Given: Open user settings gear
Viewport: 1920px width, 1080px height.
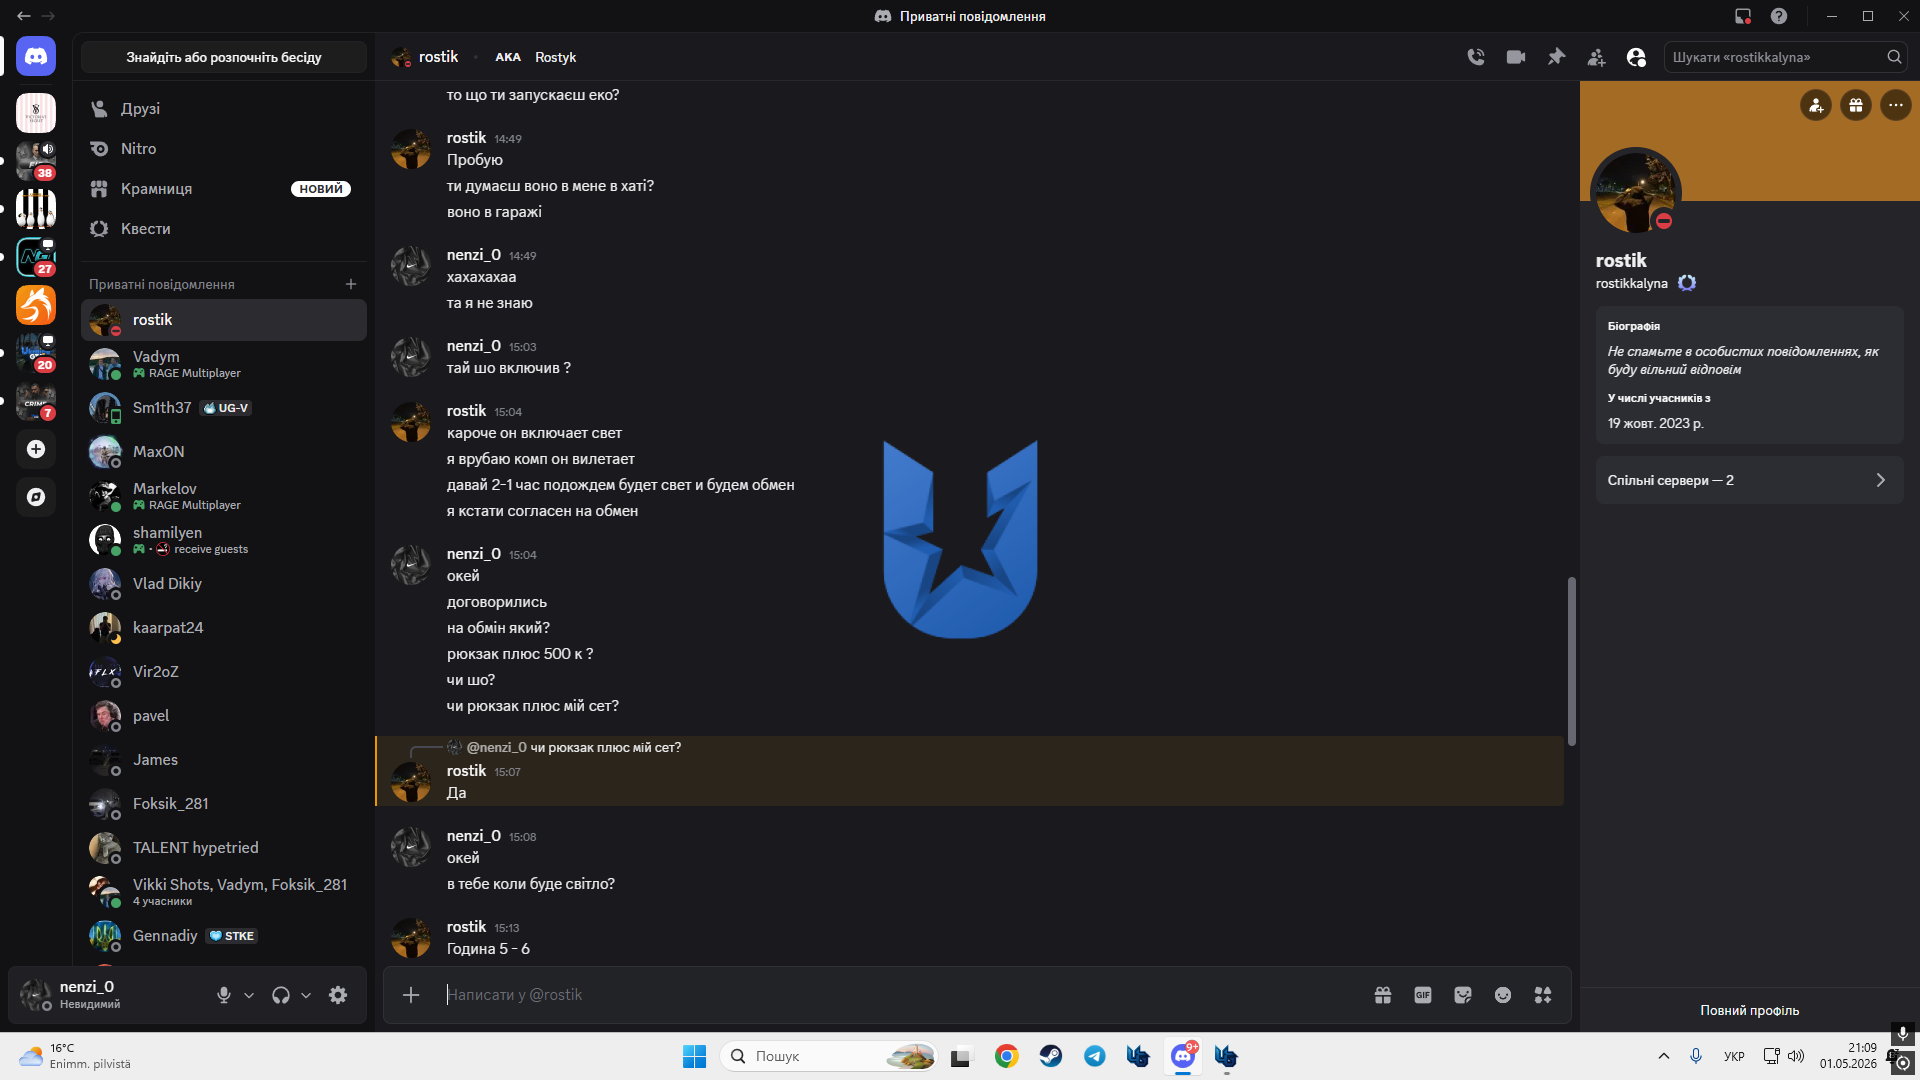Looking at the screenshot, I should tap(338, 995).
